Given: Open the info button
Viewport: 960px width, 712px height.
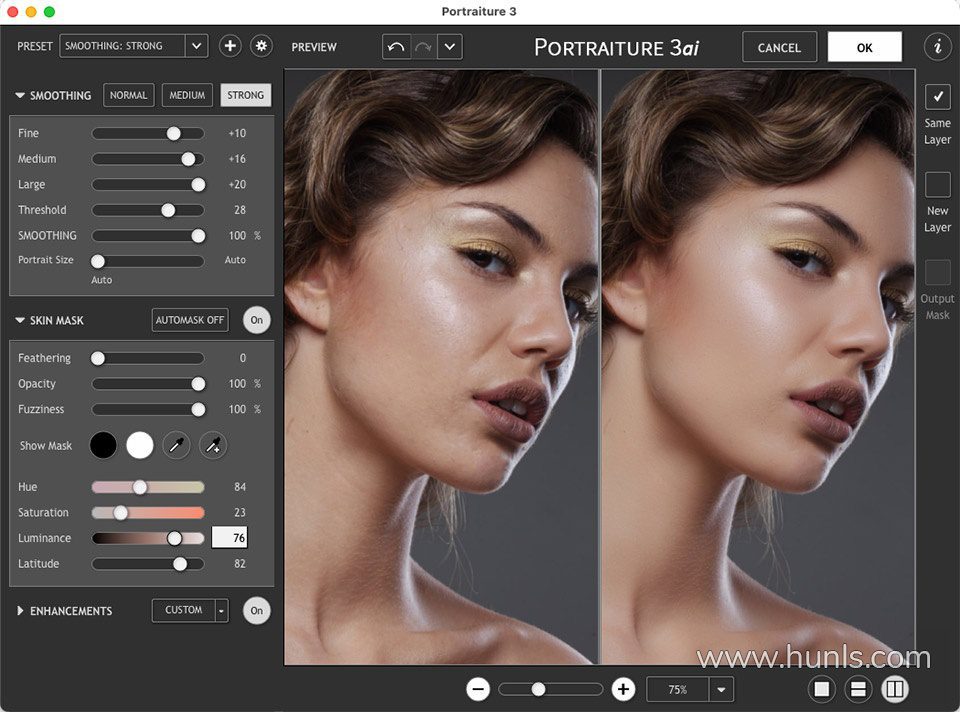Looking at the screenshot, I should (937, 46).
